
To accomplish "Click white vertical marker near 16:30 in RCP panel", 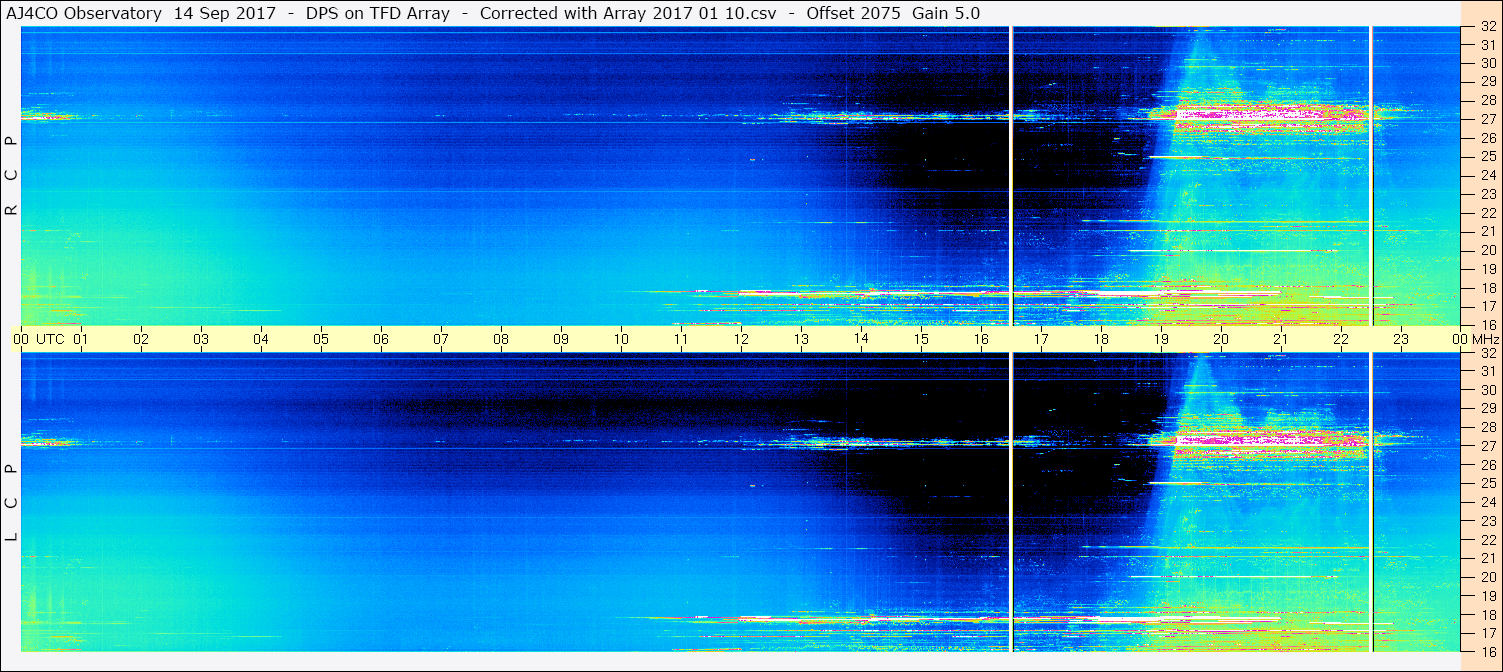I will 1012,175.
